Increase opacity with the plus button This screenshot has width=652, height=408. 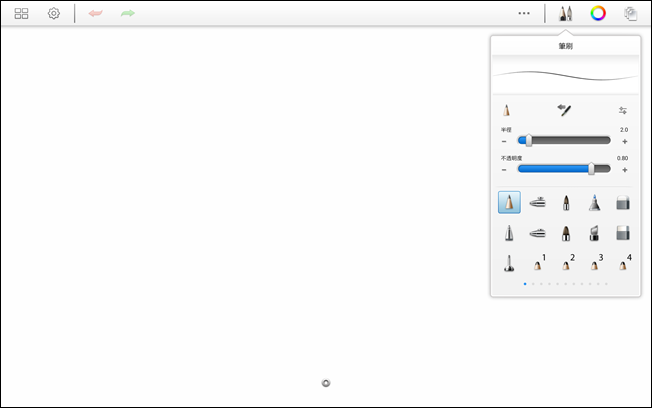coord(625,170)
